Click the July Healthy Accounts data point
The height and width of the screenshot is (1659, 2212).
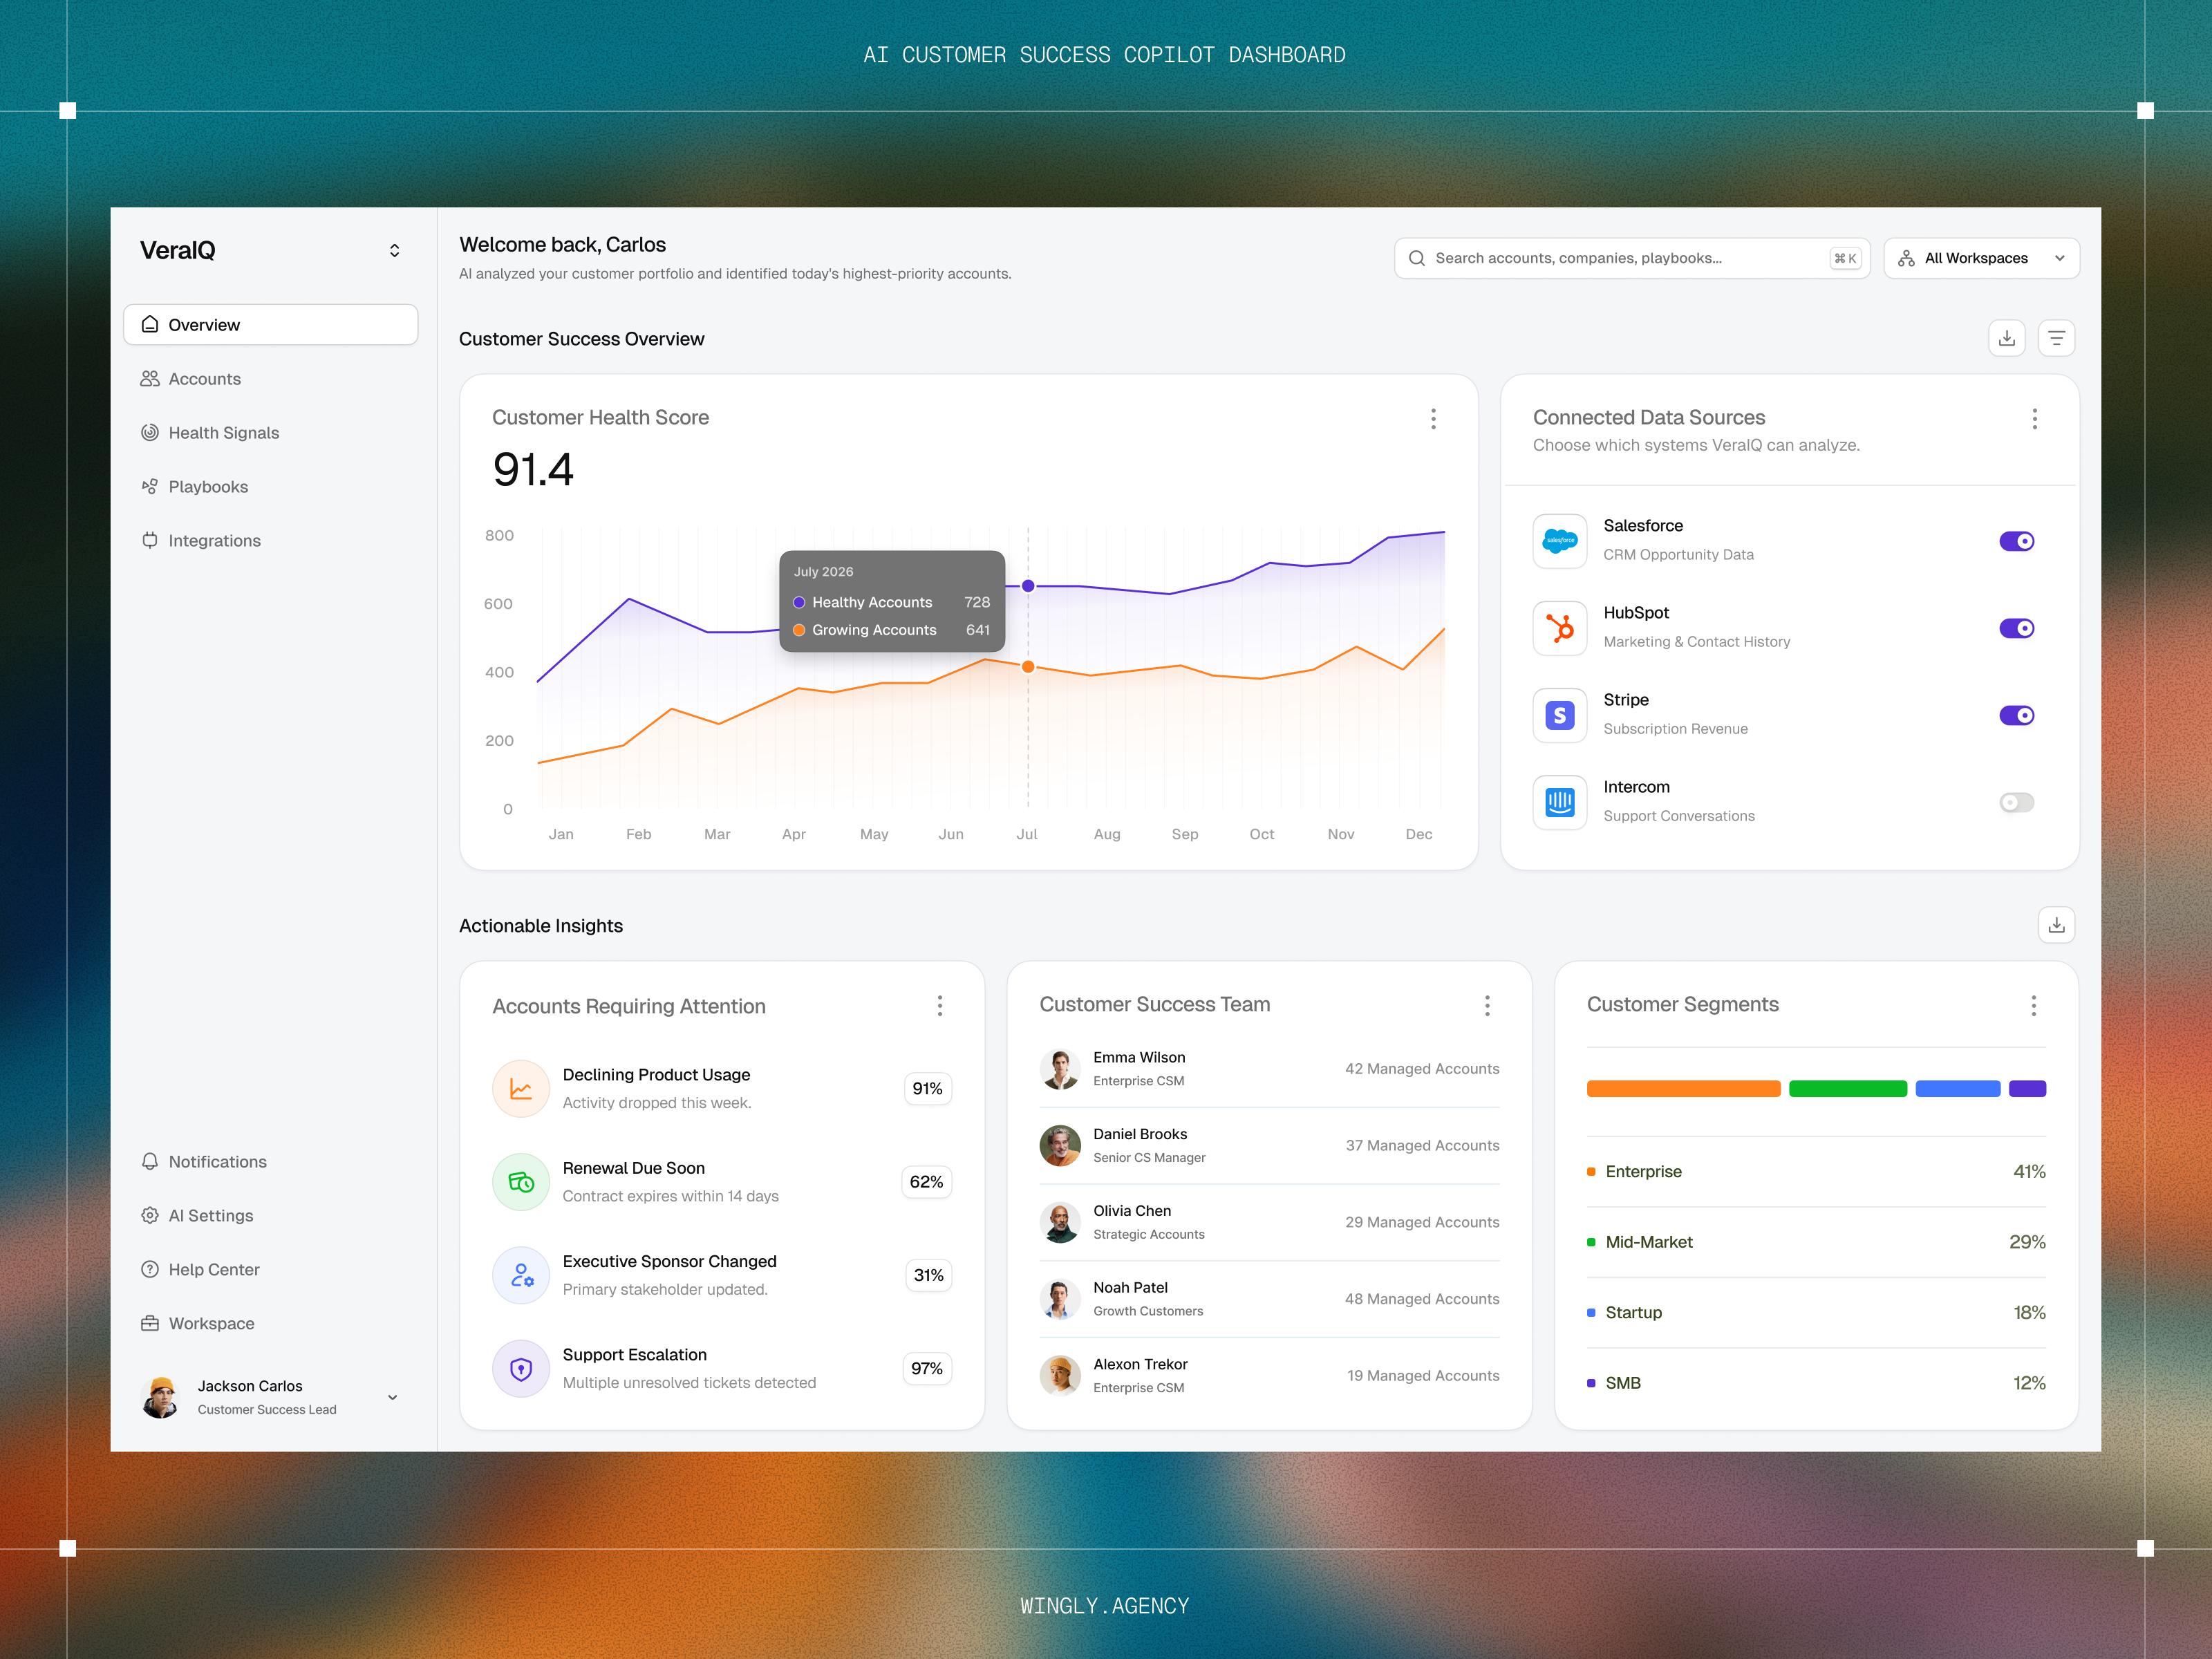[x=1028, y=586]
